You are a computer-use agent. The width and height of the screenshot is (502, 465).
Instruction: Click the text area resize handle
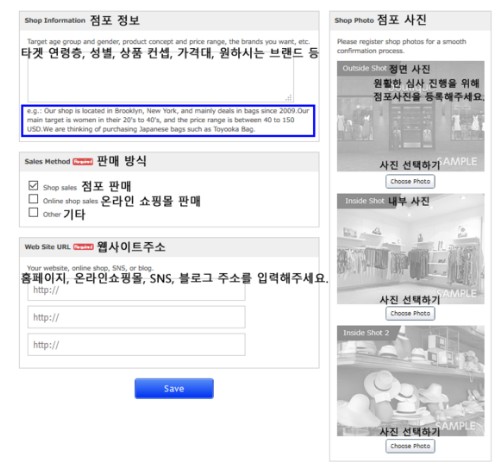[289, 98]
